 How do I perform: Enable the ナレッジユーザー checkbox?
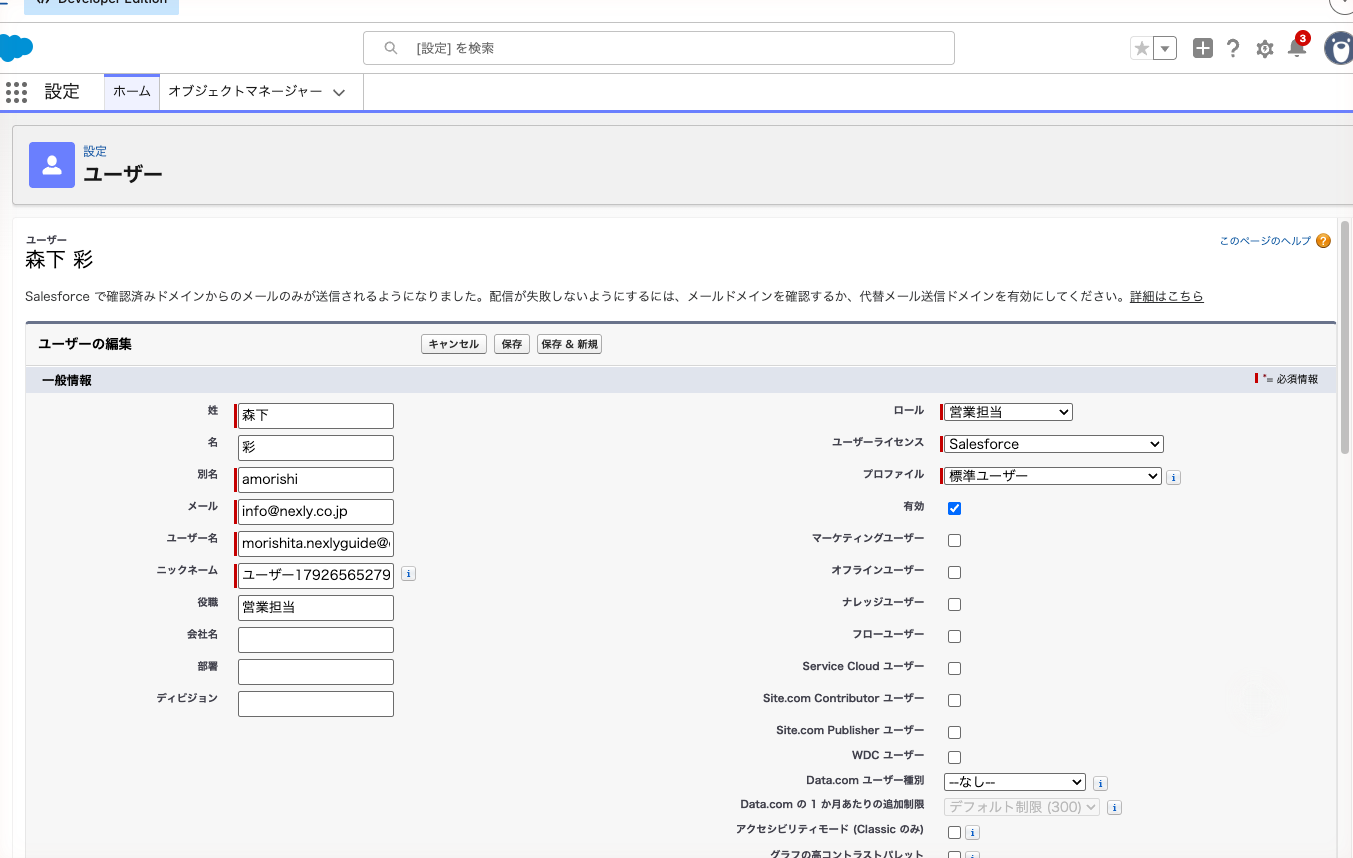click(954, 604)
